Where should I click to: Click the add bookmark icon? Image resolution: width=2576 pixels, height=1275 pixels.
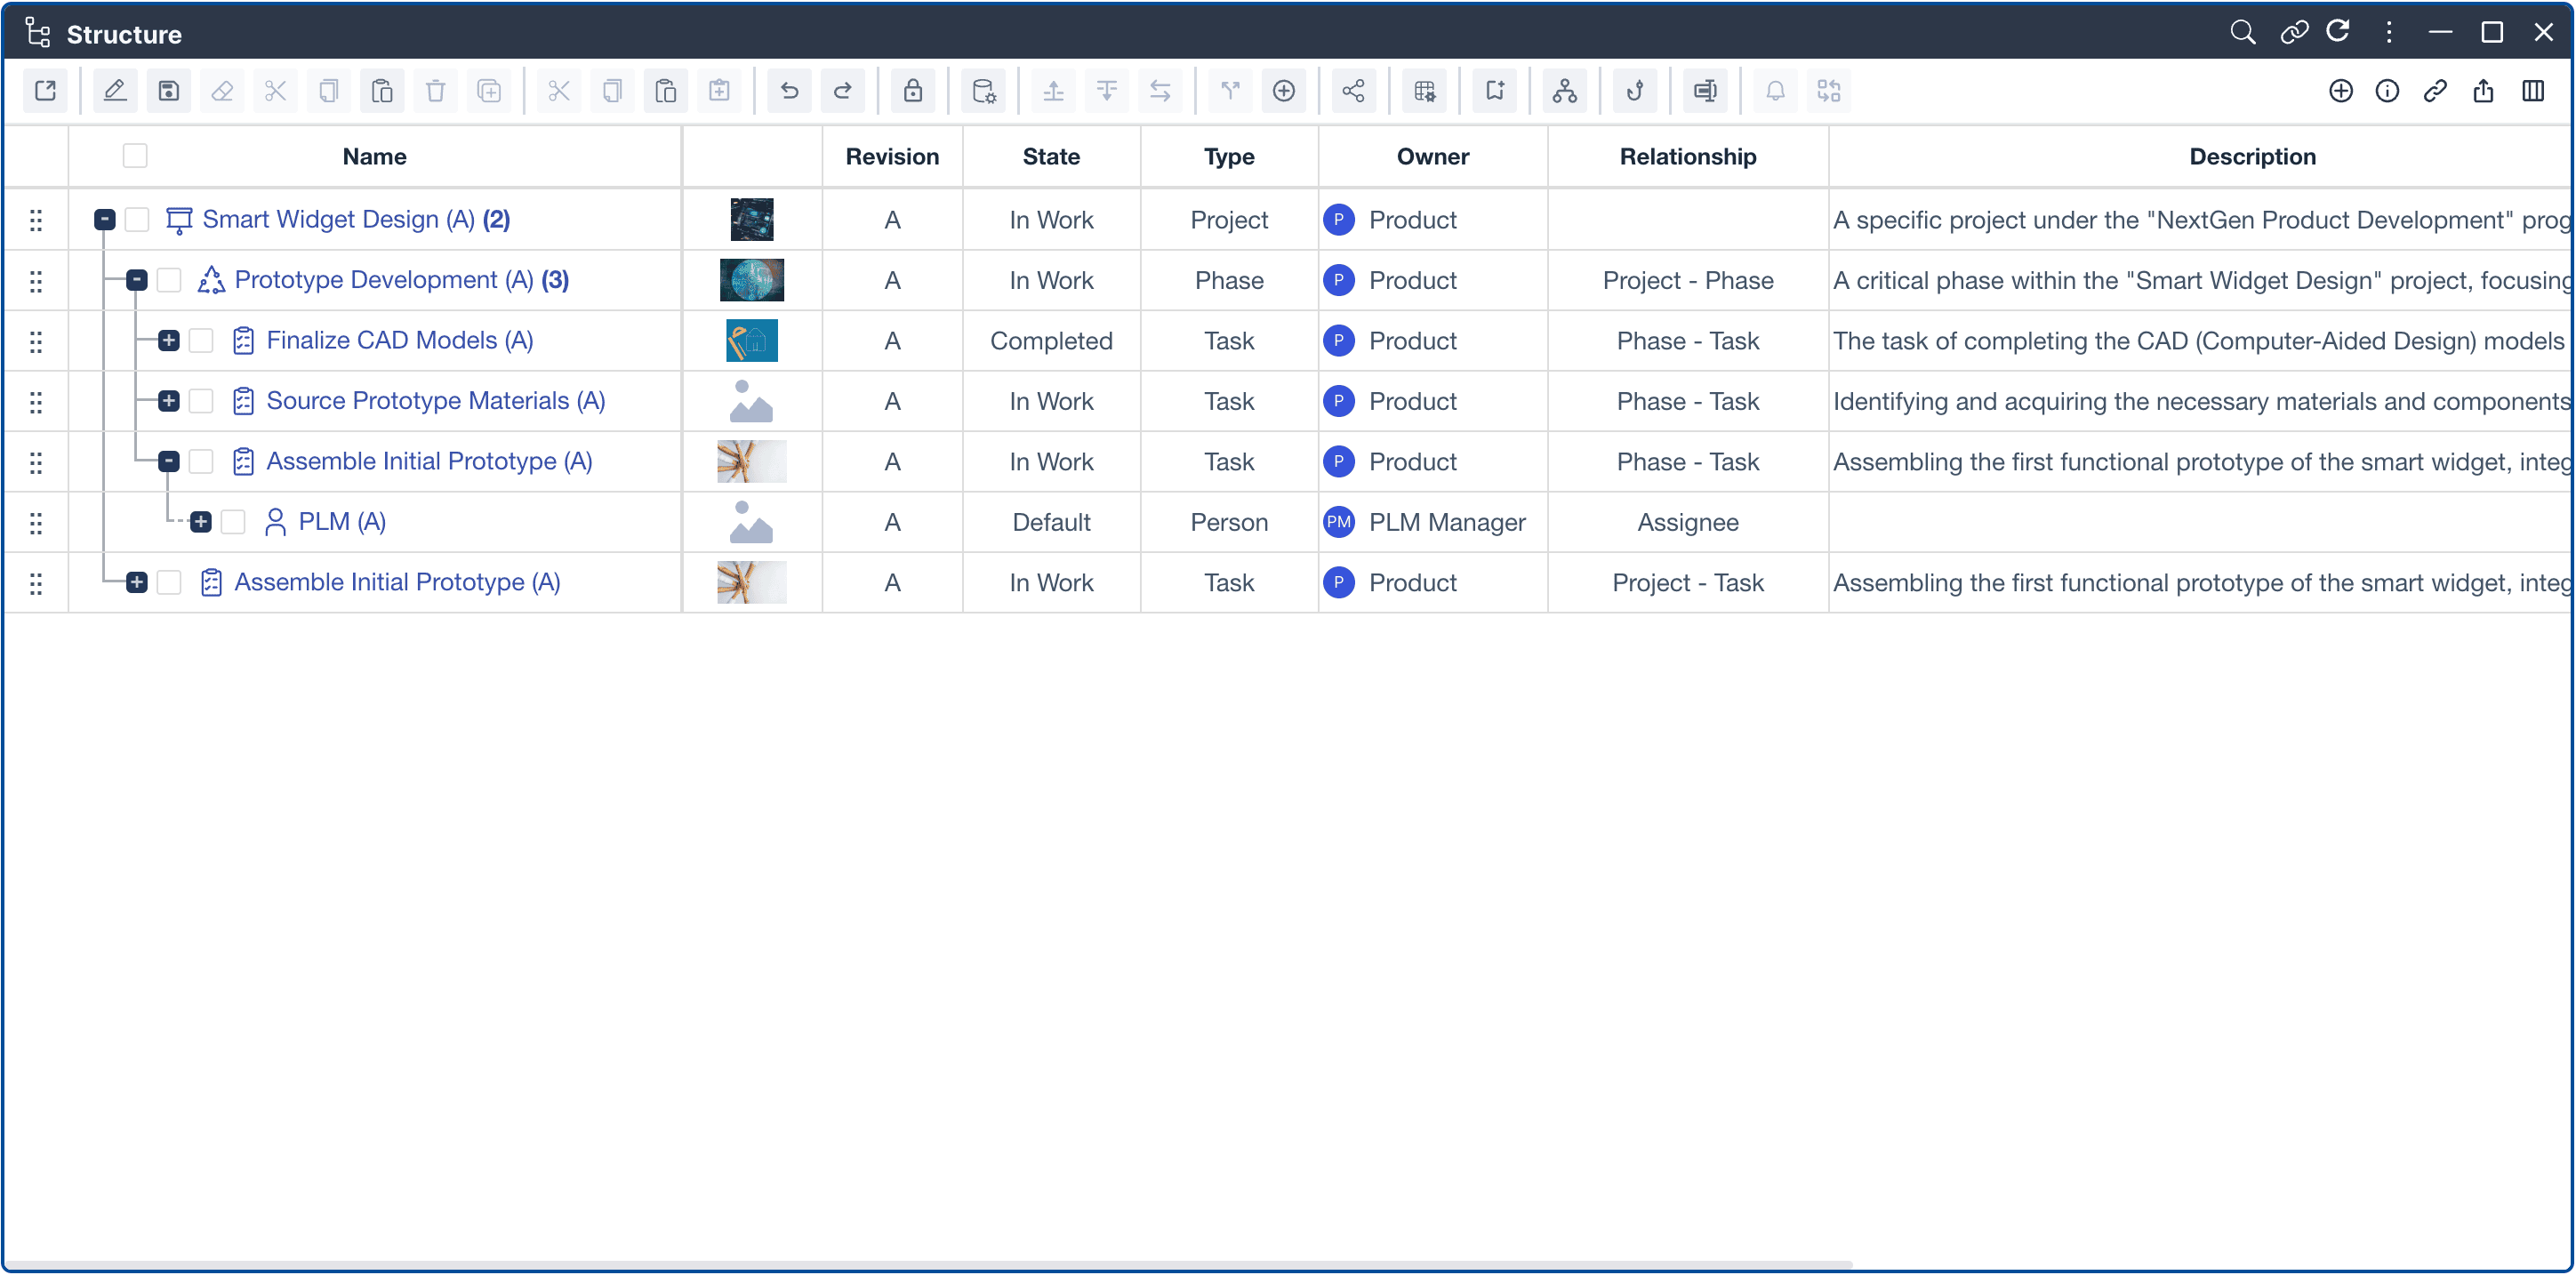1495,91
